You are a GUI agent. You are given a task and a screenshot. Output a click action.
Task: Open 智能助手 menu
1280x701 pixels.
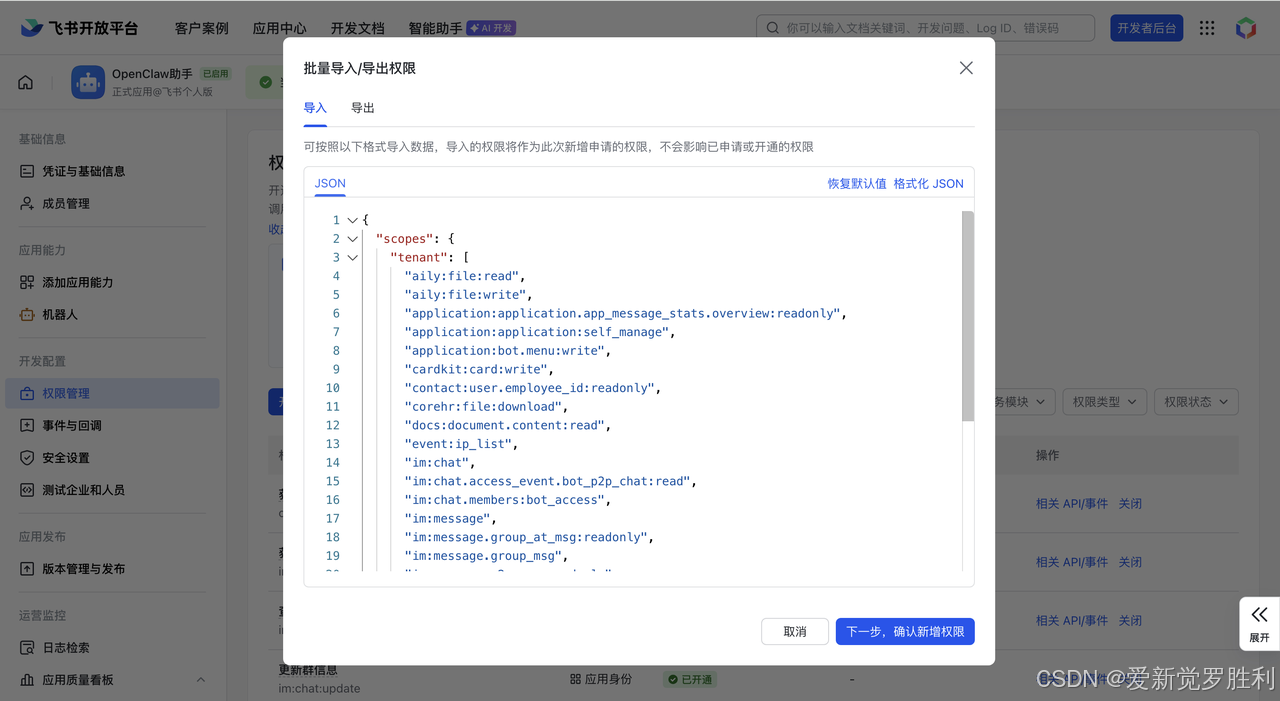pos(435,28)
